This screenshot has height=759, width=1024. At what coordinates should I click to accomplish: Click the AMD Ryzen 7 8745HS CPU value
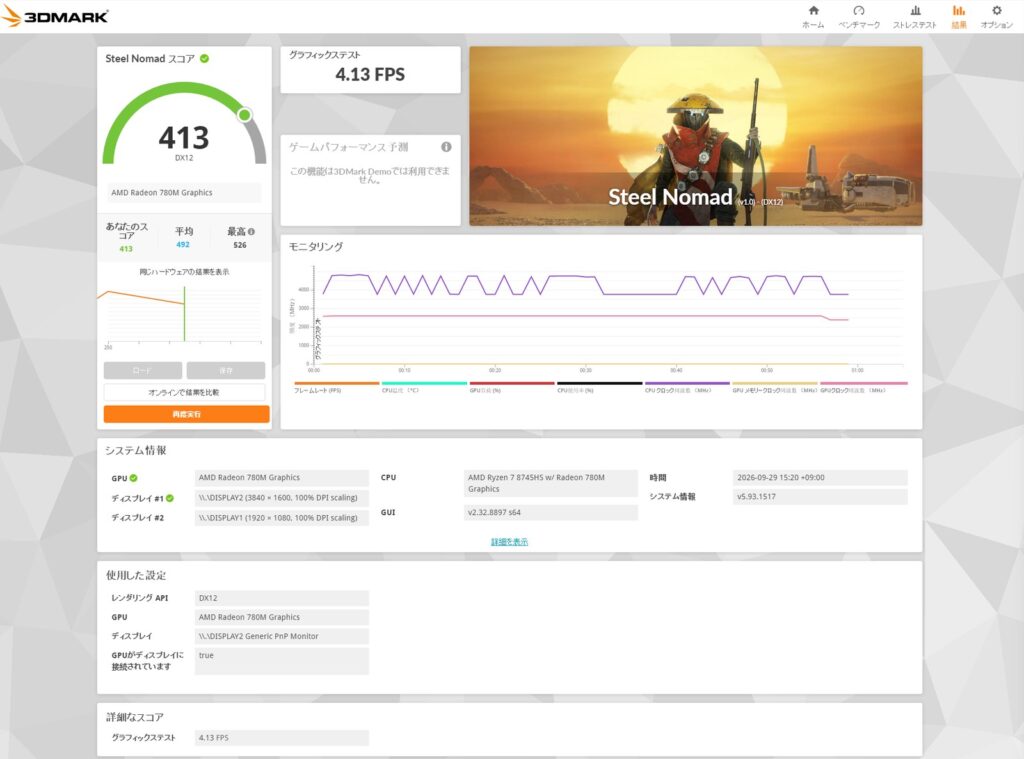551,483
